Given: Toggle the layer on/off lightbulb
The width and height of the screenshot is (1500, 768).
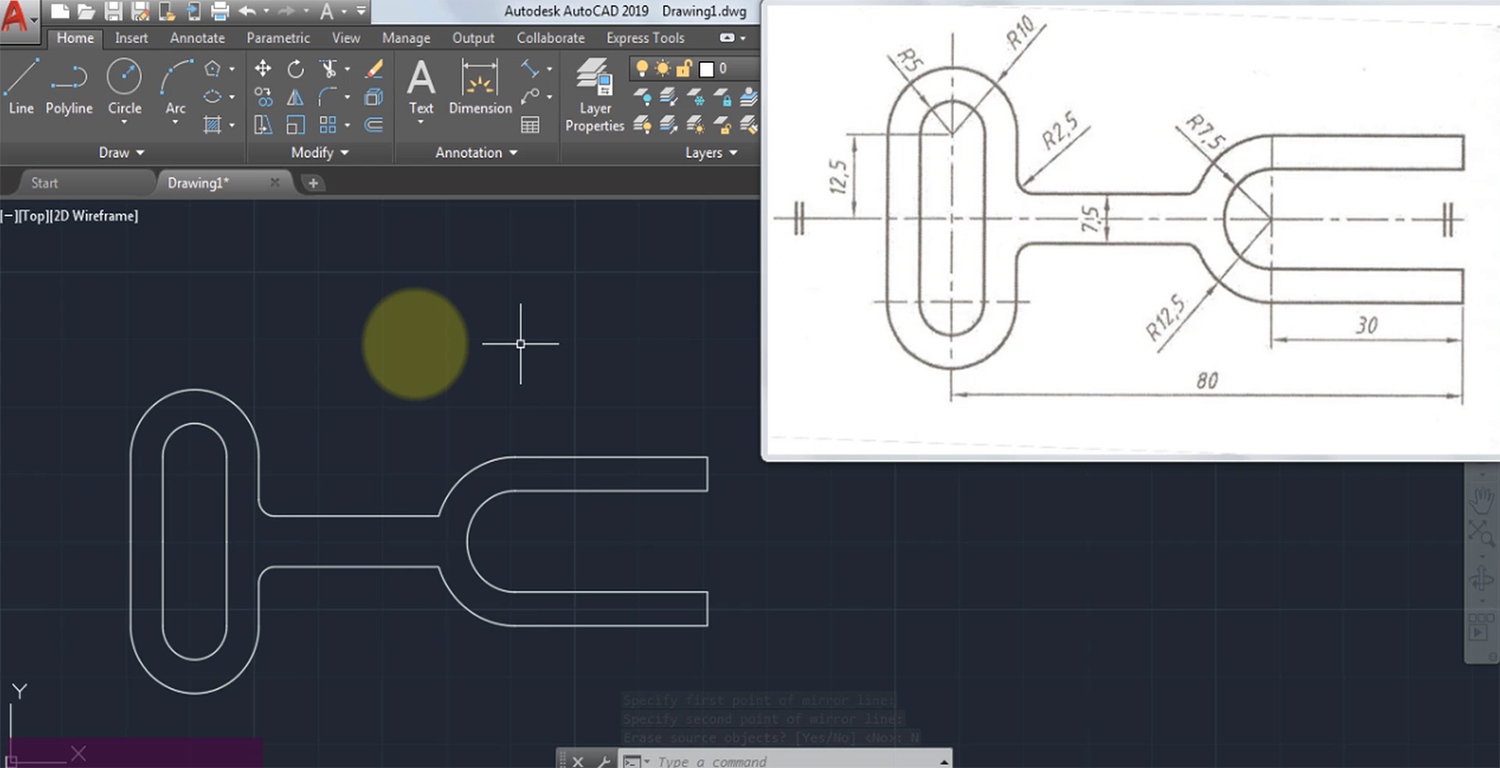Looking at the screenshot, I should click(x=643, y=68).
